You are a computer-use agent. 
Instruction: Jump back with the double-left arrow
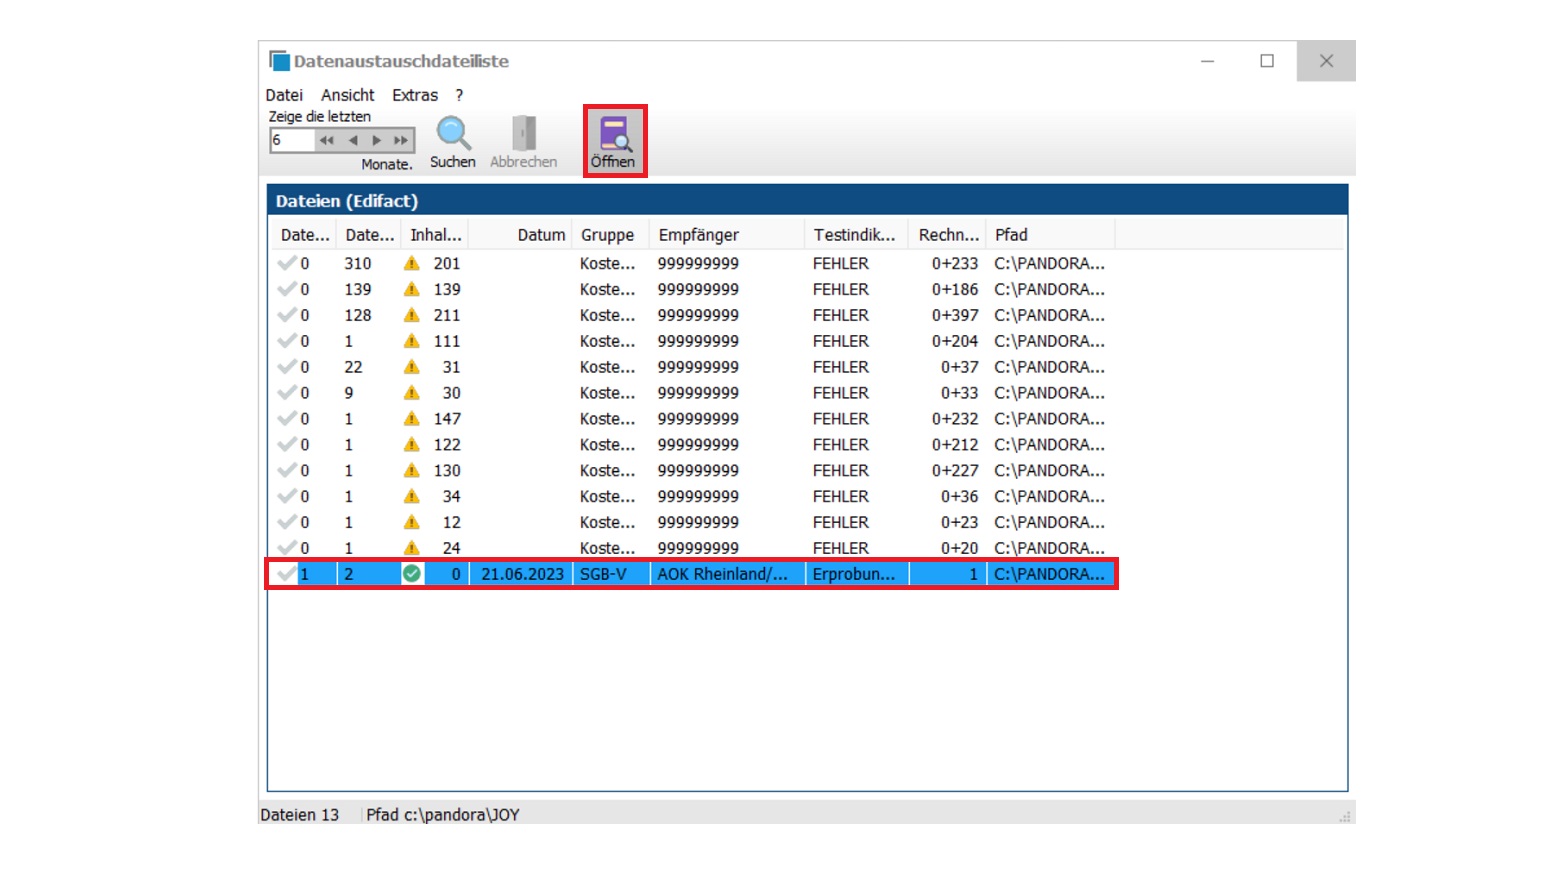(x=326, y=141)
